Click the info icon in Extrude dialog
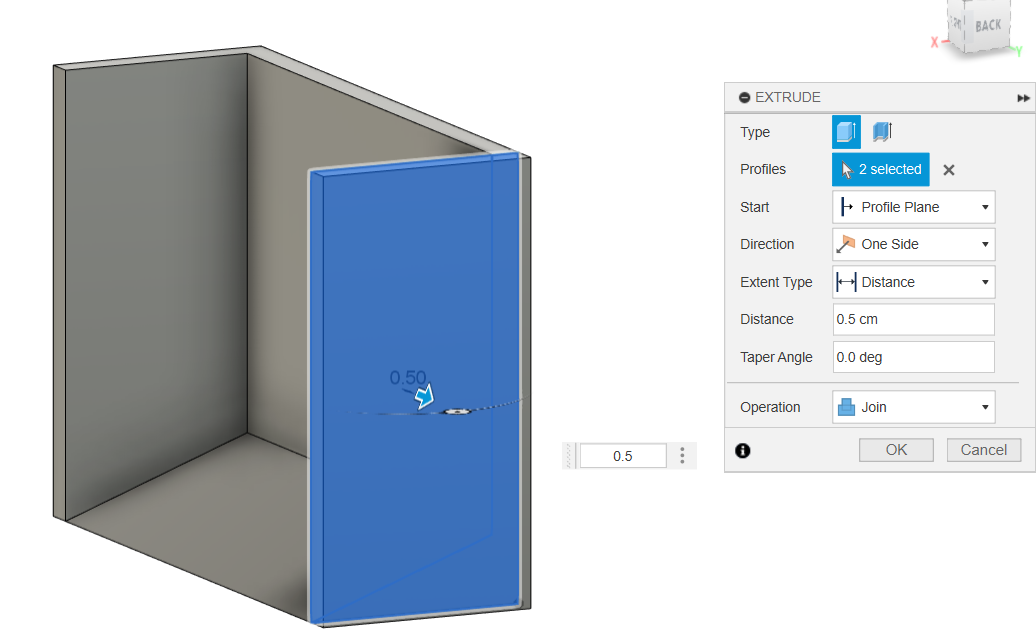Image resolution: width=1036 pixels, height=641 pixels. 742,451
